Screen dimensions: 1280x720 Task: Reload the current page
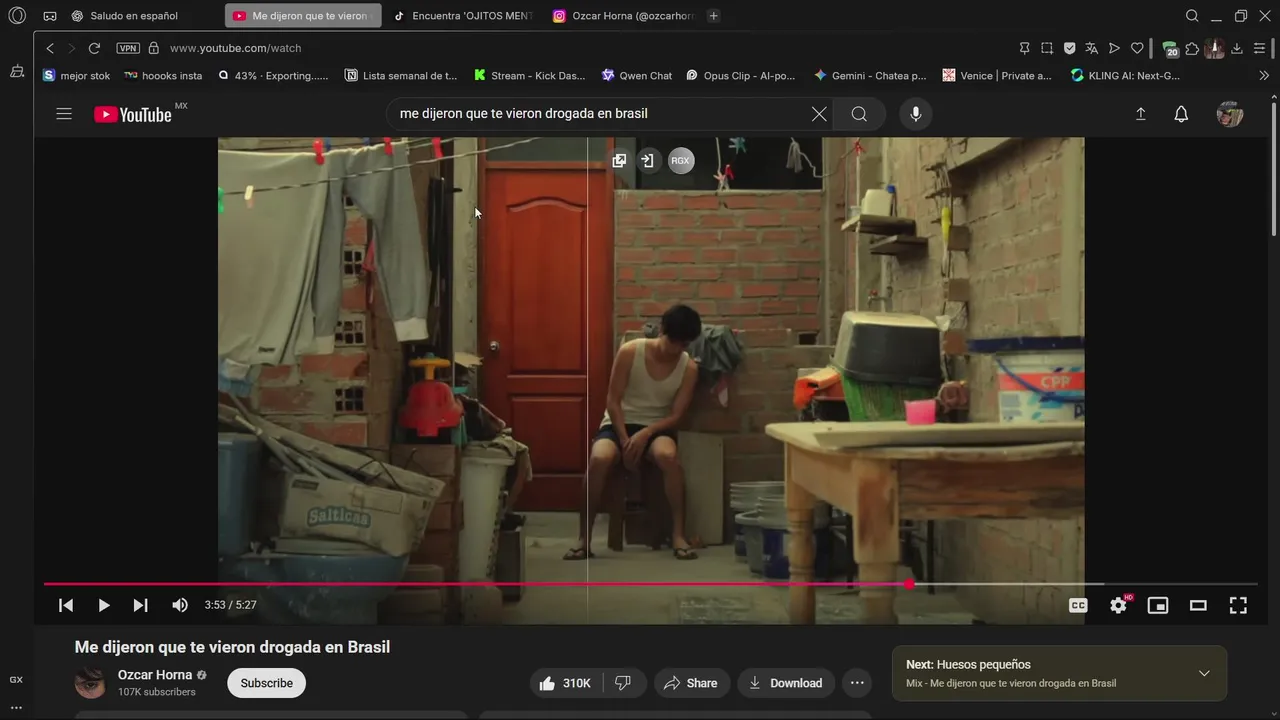(x=94, y=48)
